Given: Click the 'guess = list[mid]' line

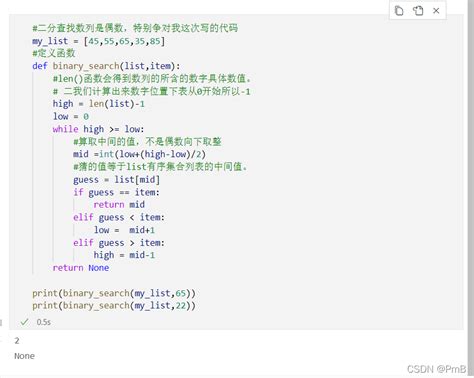Looking at the screenshot, I should (x=116, y=180).
